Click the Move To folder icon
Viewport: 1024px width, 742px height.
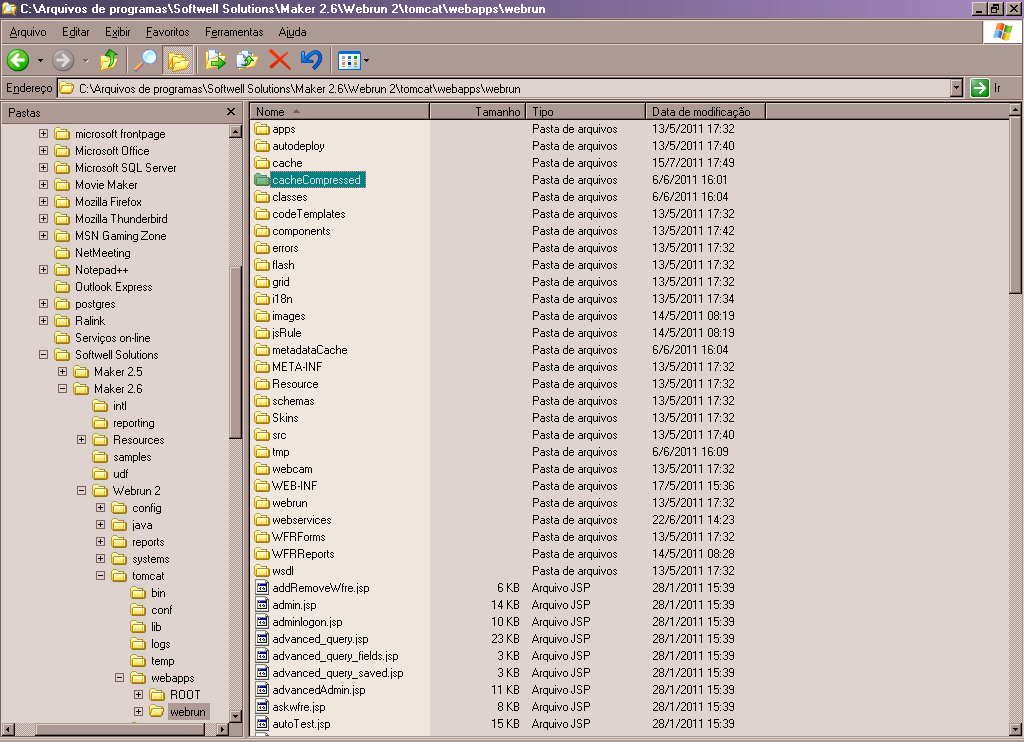pyautogui.click(x=215, y=60)
